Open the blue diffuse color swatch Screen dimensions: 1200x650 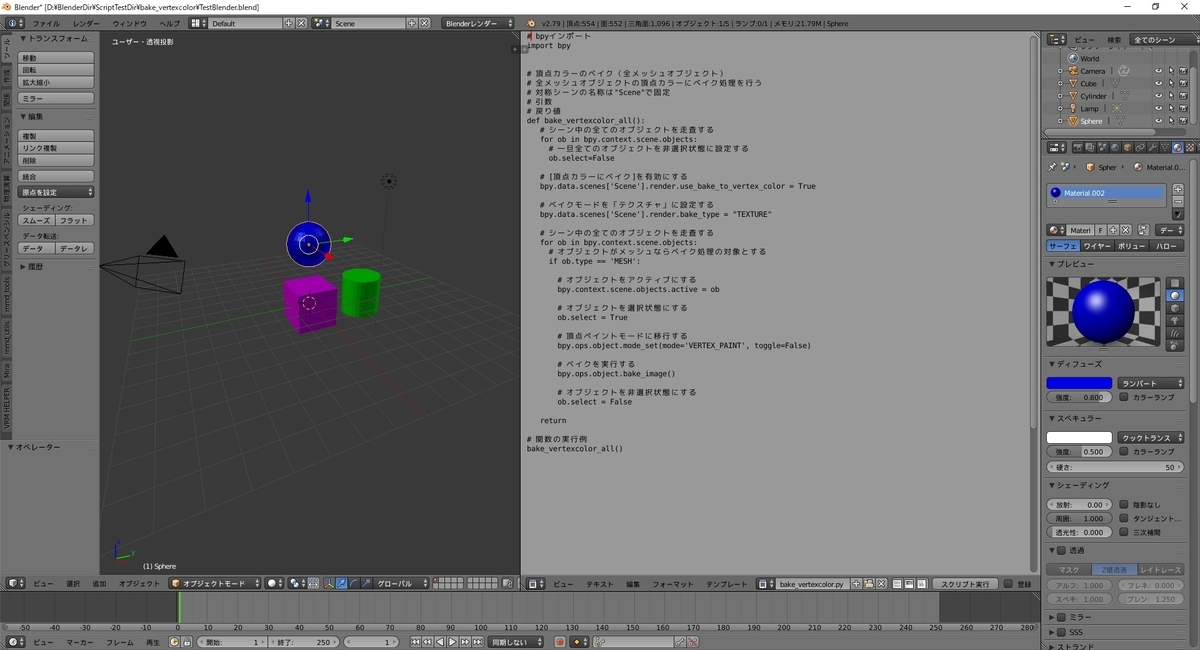pos(1079,383)
